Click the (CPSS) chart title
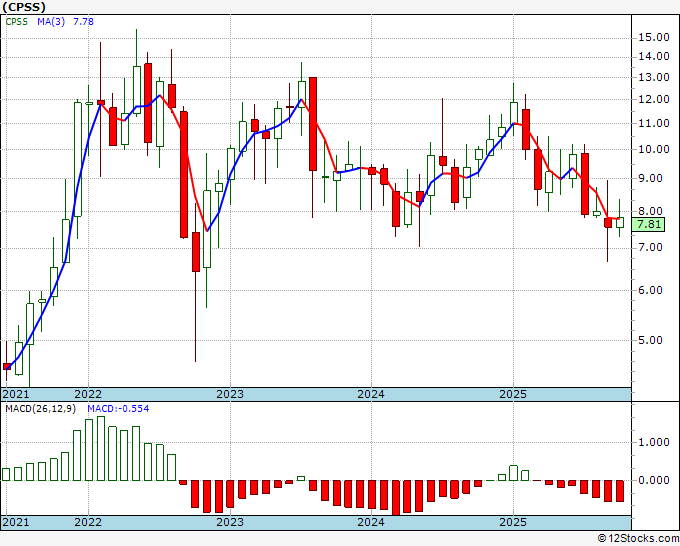This screenshot has height=546, width=680. click(24, 7)
